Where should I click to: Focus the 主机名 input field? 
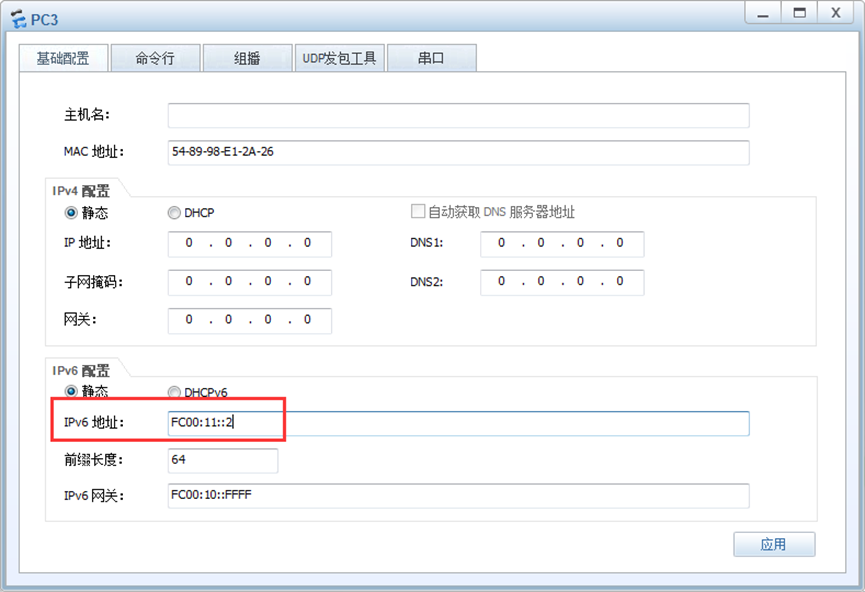point(458,115)
